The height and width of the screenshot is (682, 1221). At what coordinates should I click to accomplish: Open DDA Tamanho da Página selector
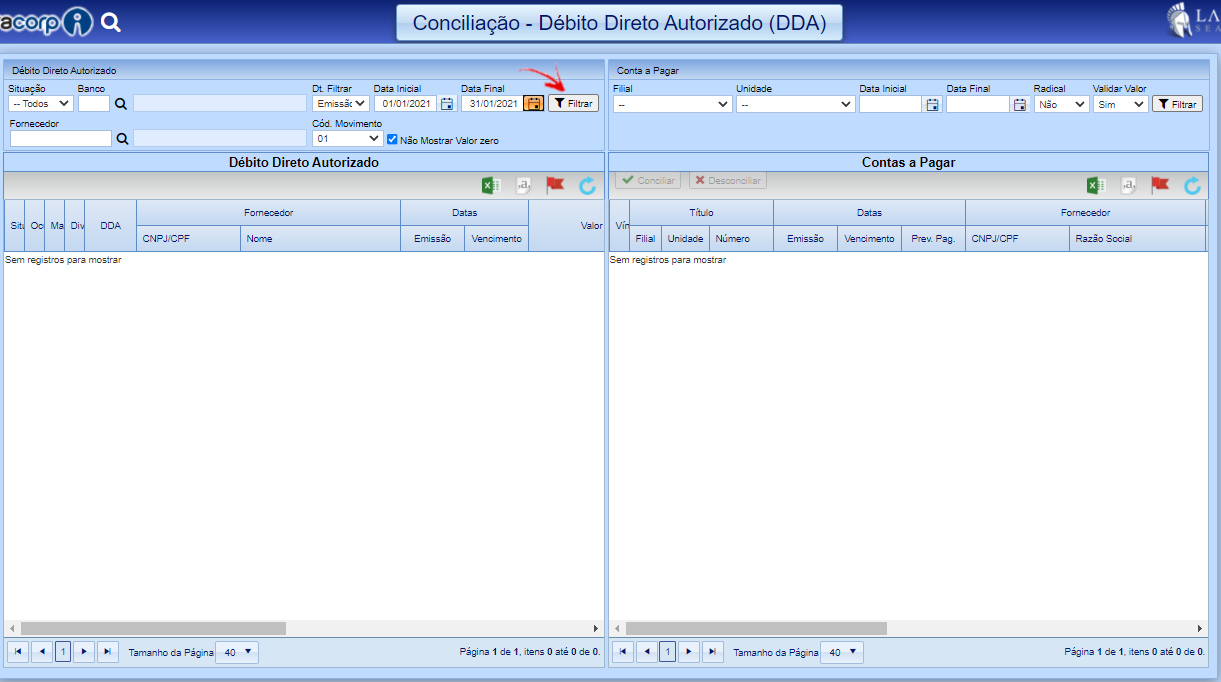[x=237, y=652]
